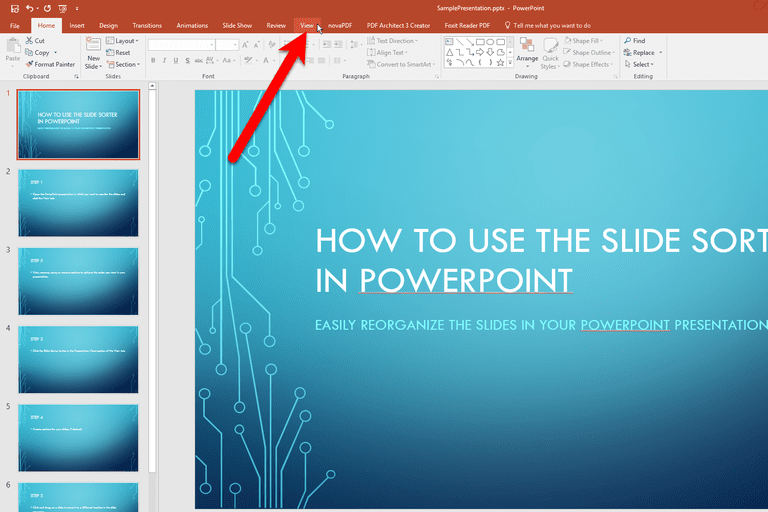The image size is (768, 512).
Task: Click the Save icon in quick access toolbar
Action: (15, 8)
